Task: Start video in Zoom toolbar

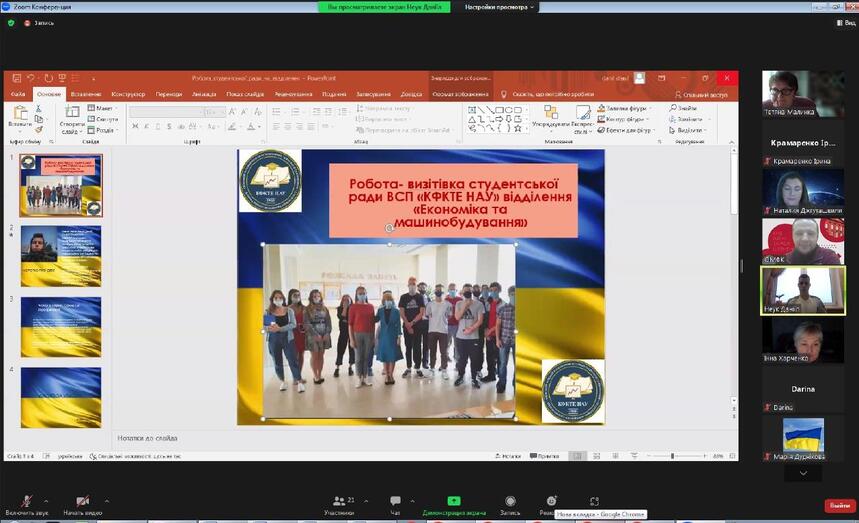Action: click(83, 505)
